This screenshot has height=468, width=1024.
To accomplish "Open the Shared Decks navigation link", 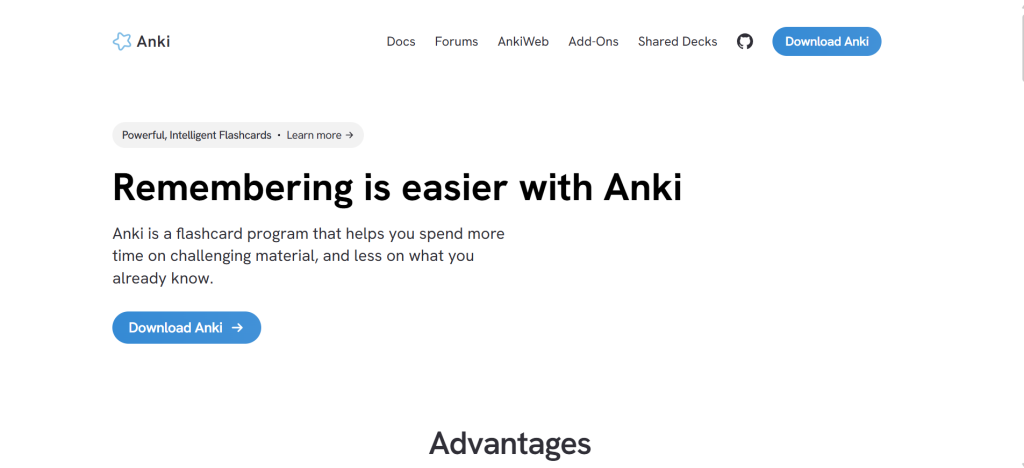I will pyautogui.click(x=677, y=41).
